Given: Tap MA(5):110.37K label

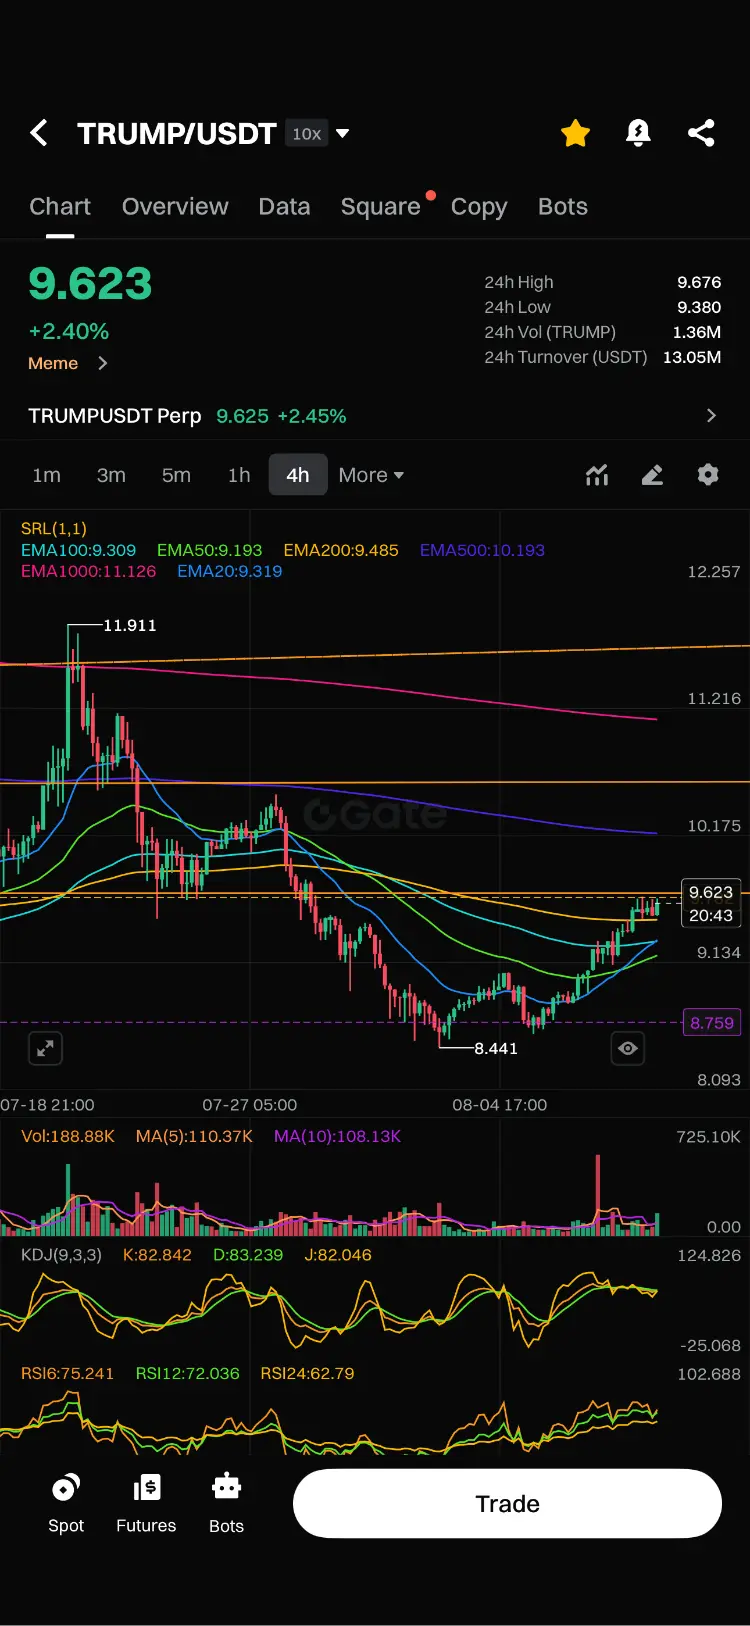Looking at the screenshot, I should [194, 1136].
